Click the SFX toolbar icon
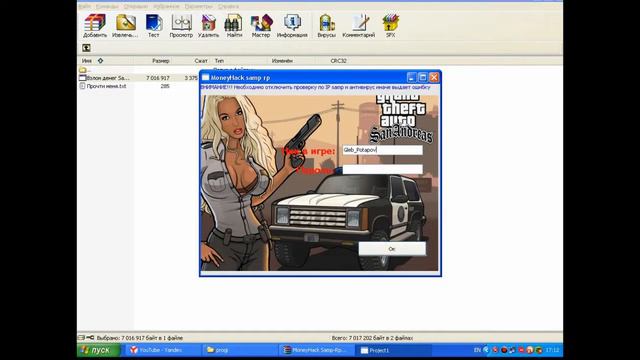 (x=390, y=25)
